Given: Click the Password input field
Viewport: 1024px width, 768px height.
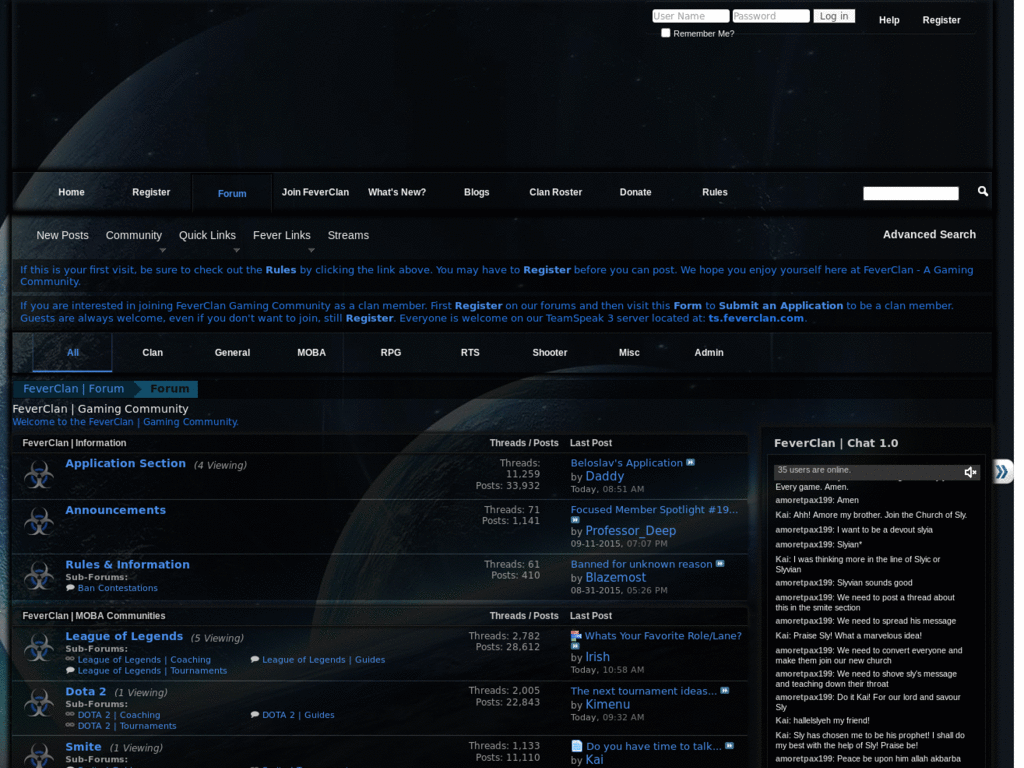Looking at the screenshot, I should [771, 16].
